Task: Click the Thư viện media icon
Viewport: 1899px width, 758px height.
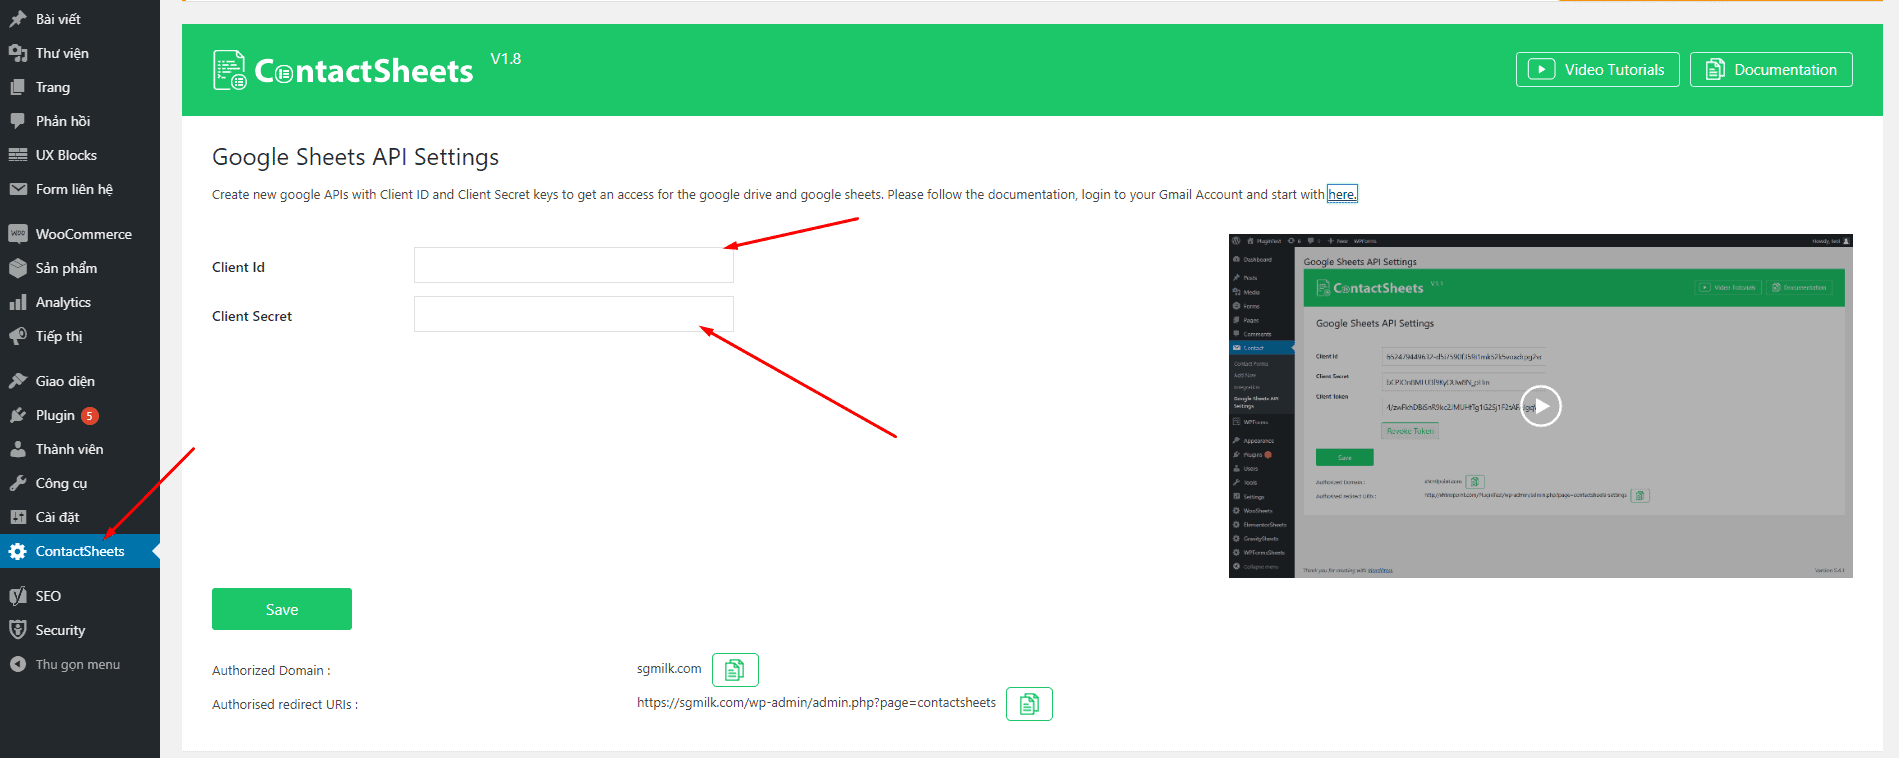Action: (x=18, y=53)
